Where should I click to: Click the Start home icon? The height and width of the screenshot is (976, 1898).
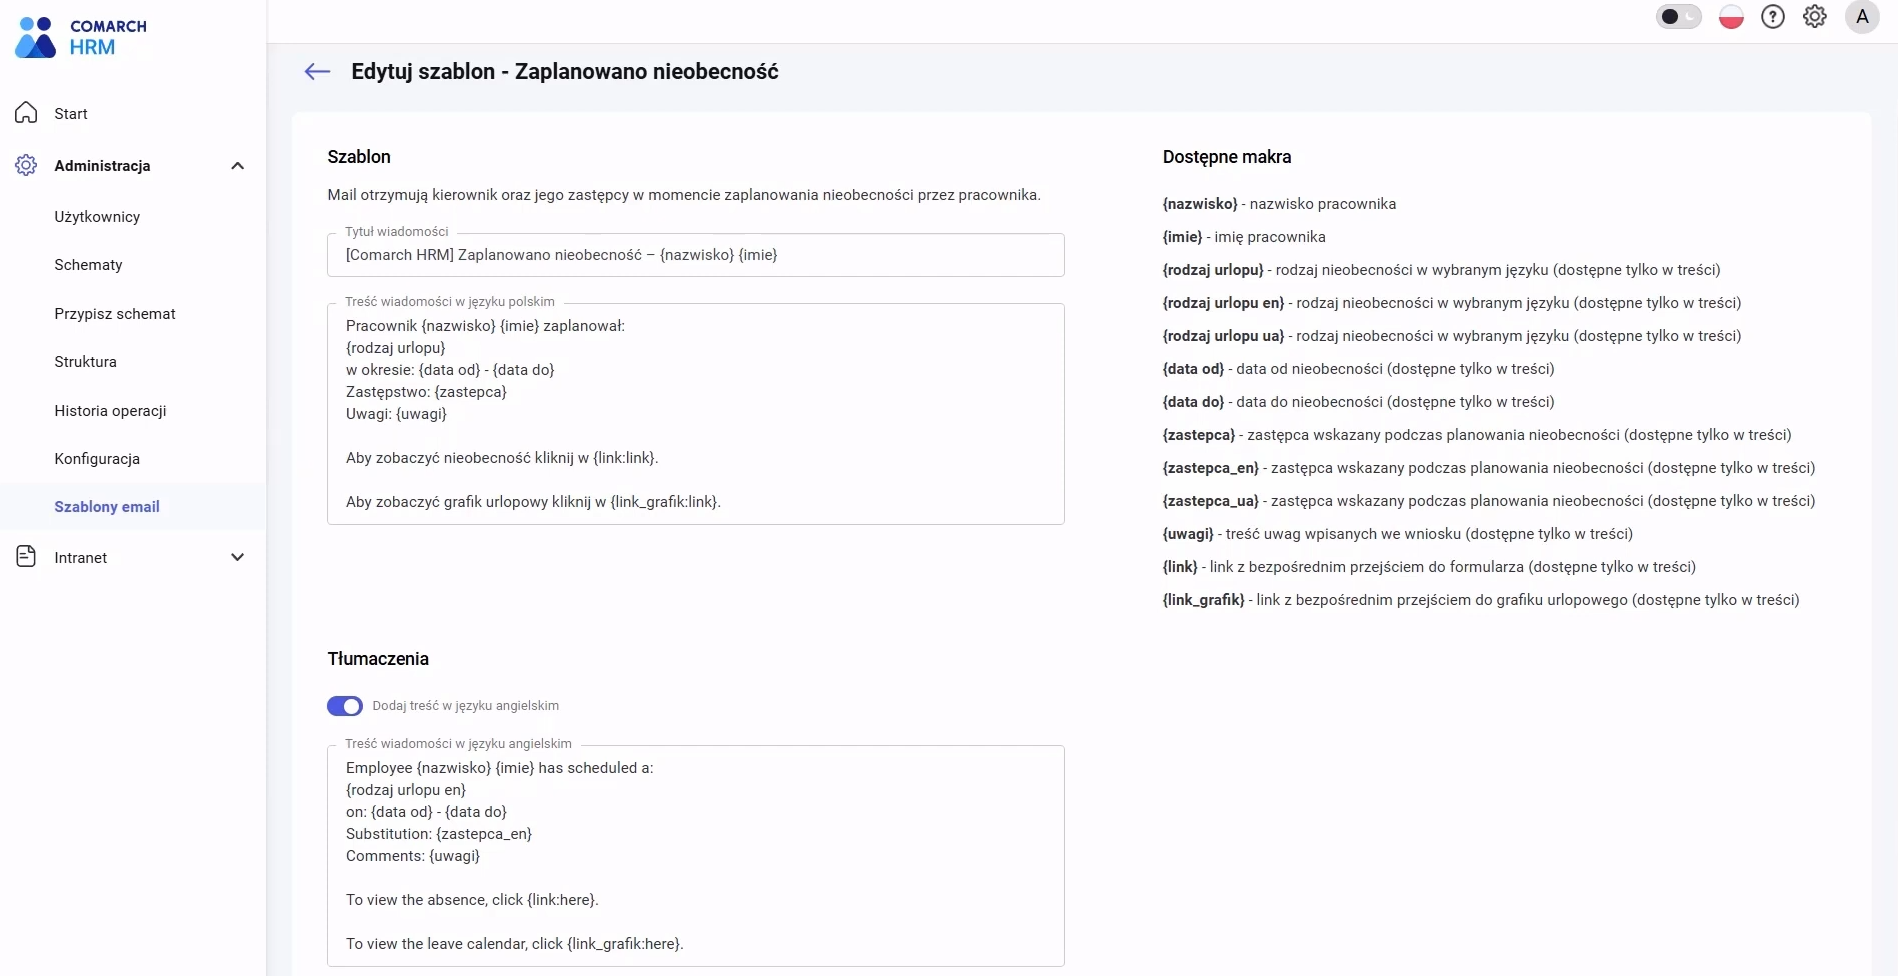point(26,113)
